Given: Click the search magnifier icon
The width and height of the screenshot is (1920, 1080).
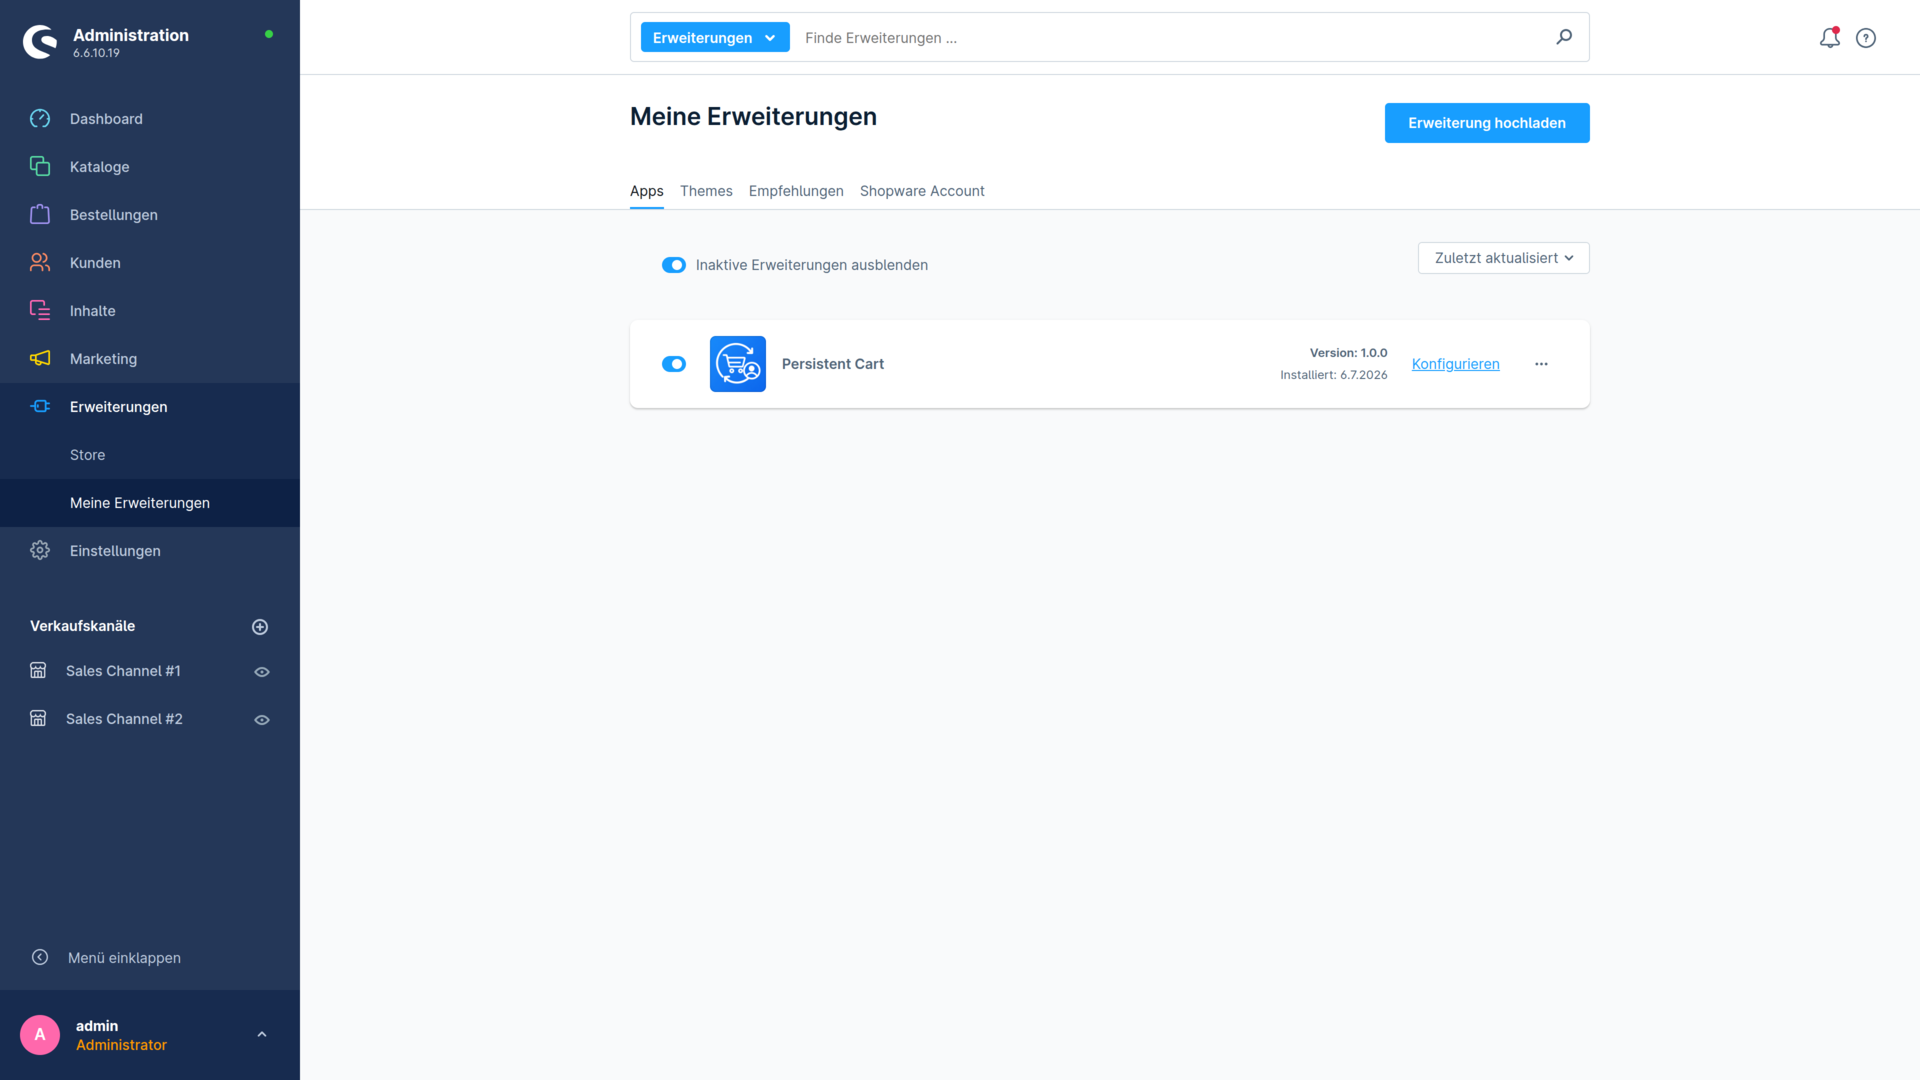Looking at the screenshot, I should point(1564,37).
